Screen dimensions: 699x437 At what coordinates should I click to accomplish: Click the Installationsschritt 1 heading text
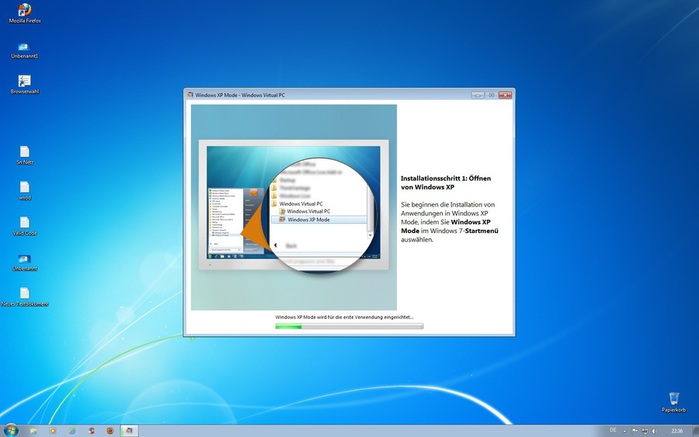[x=446, y=182]
